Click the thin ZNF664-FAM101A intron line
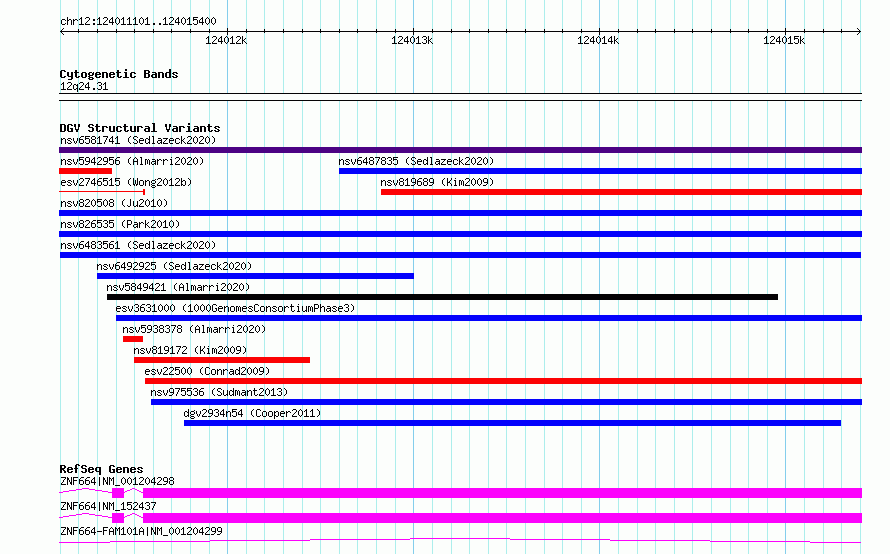890x554 pixels. pyautogui.click(x=460, y=540)
